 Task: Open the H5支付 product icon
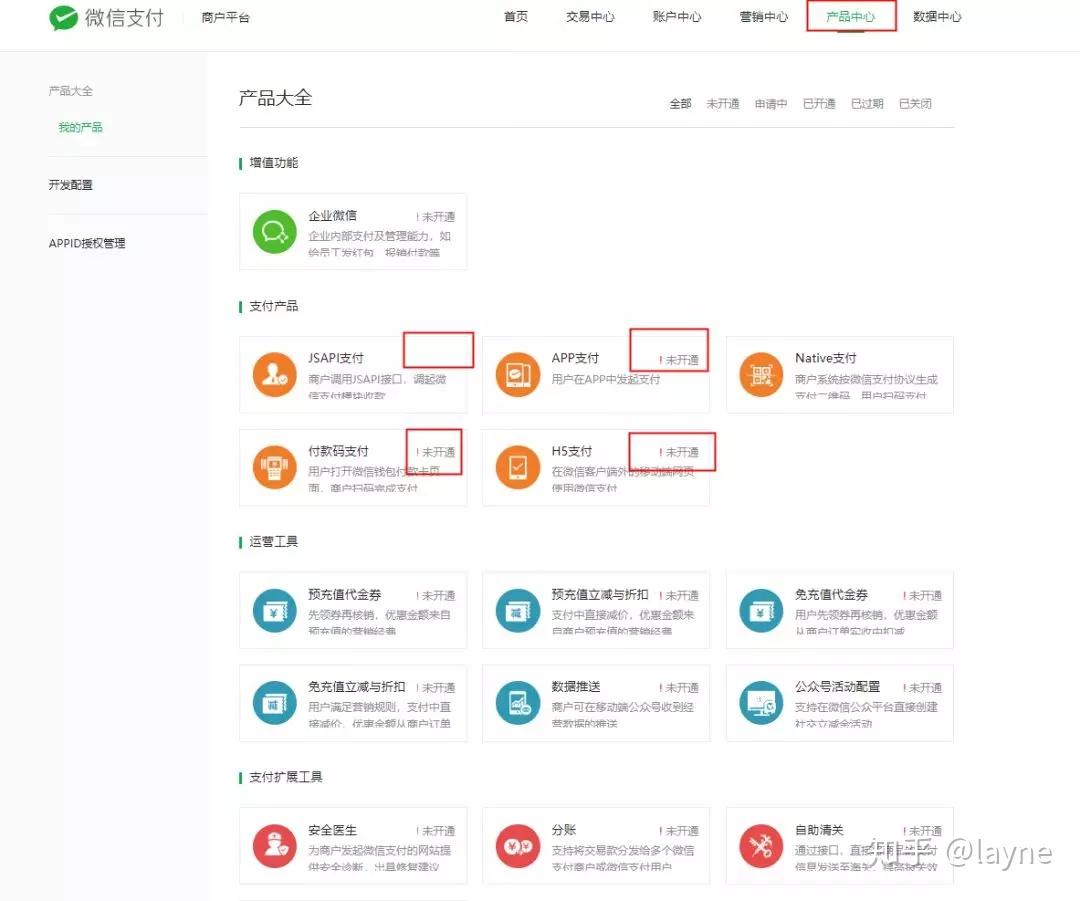518,467
